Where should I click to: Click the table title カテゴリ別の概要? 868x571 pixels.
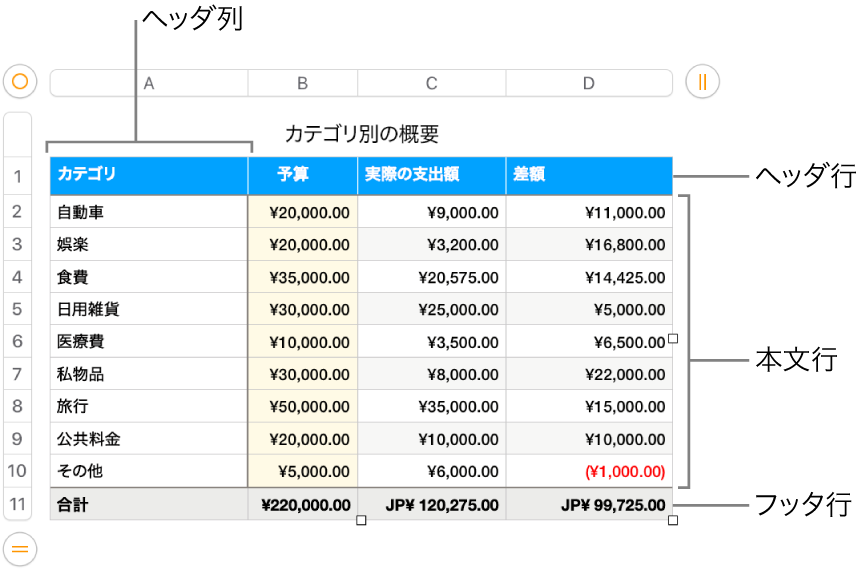coord(362,134)
